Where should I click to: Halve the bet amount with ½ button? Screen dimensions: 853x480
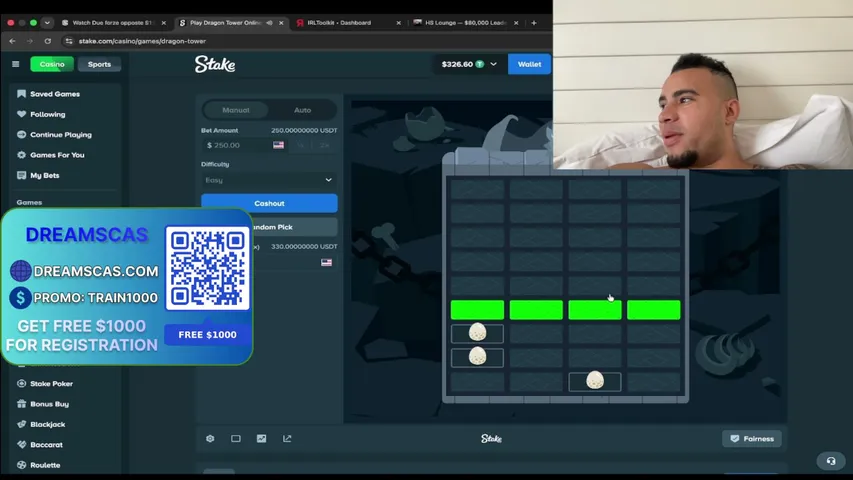click(x=300, y=145)
